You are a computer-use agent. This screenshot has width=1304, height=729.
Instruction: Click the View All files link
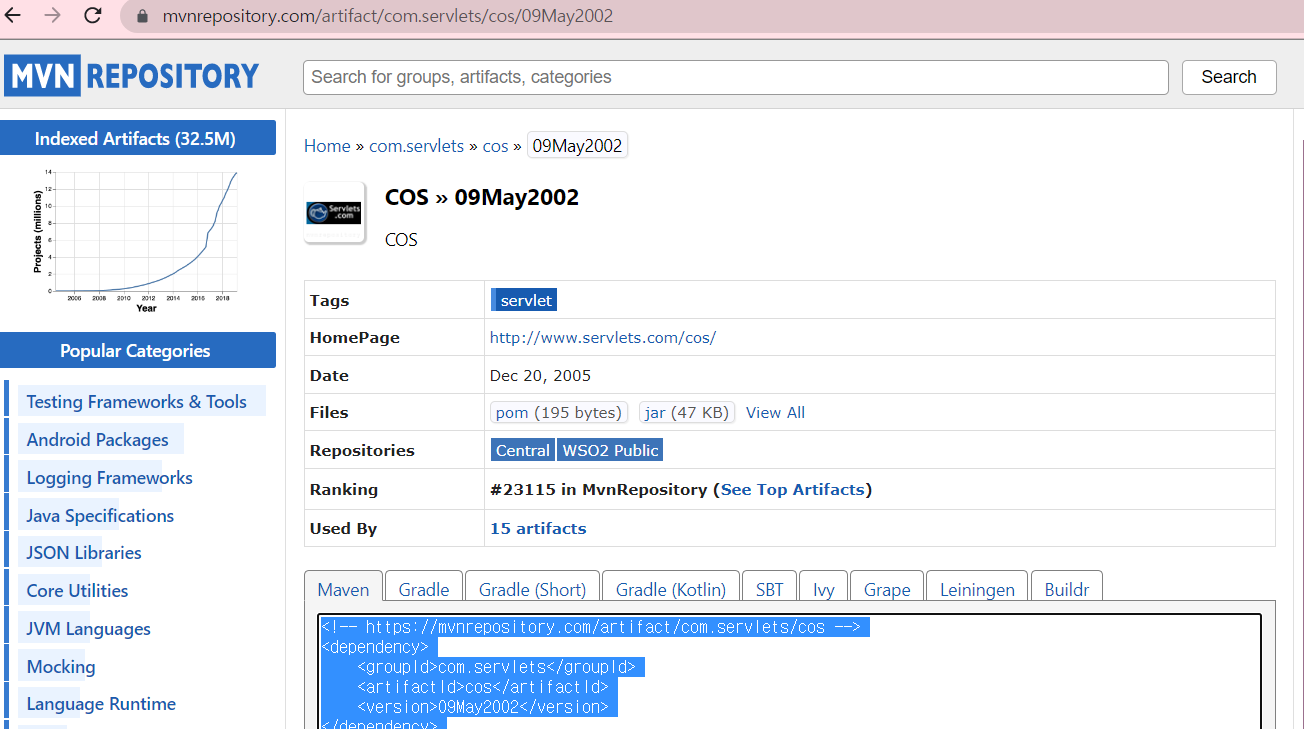pos(775,413)
